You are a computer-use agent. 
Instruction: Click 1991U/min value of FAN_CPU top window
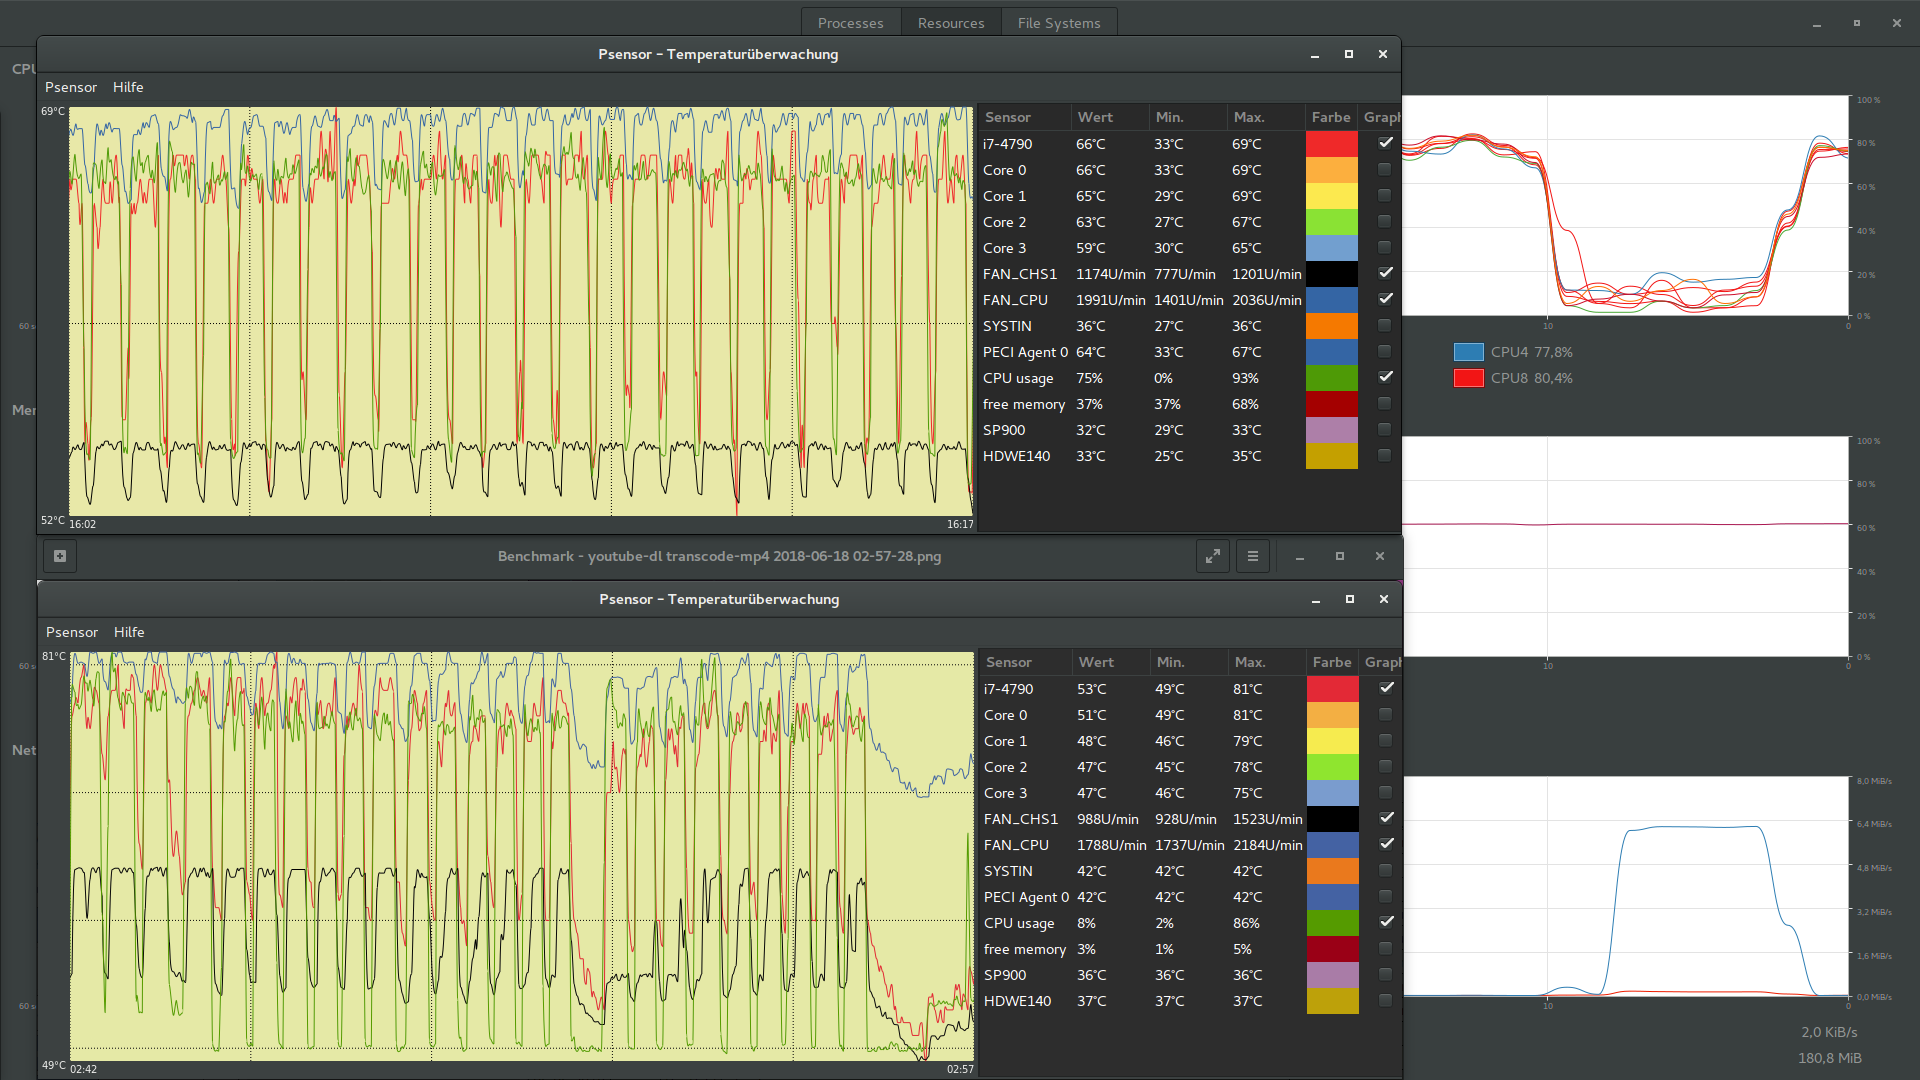[1110, 300]
